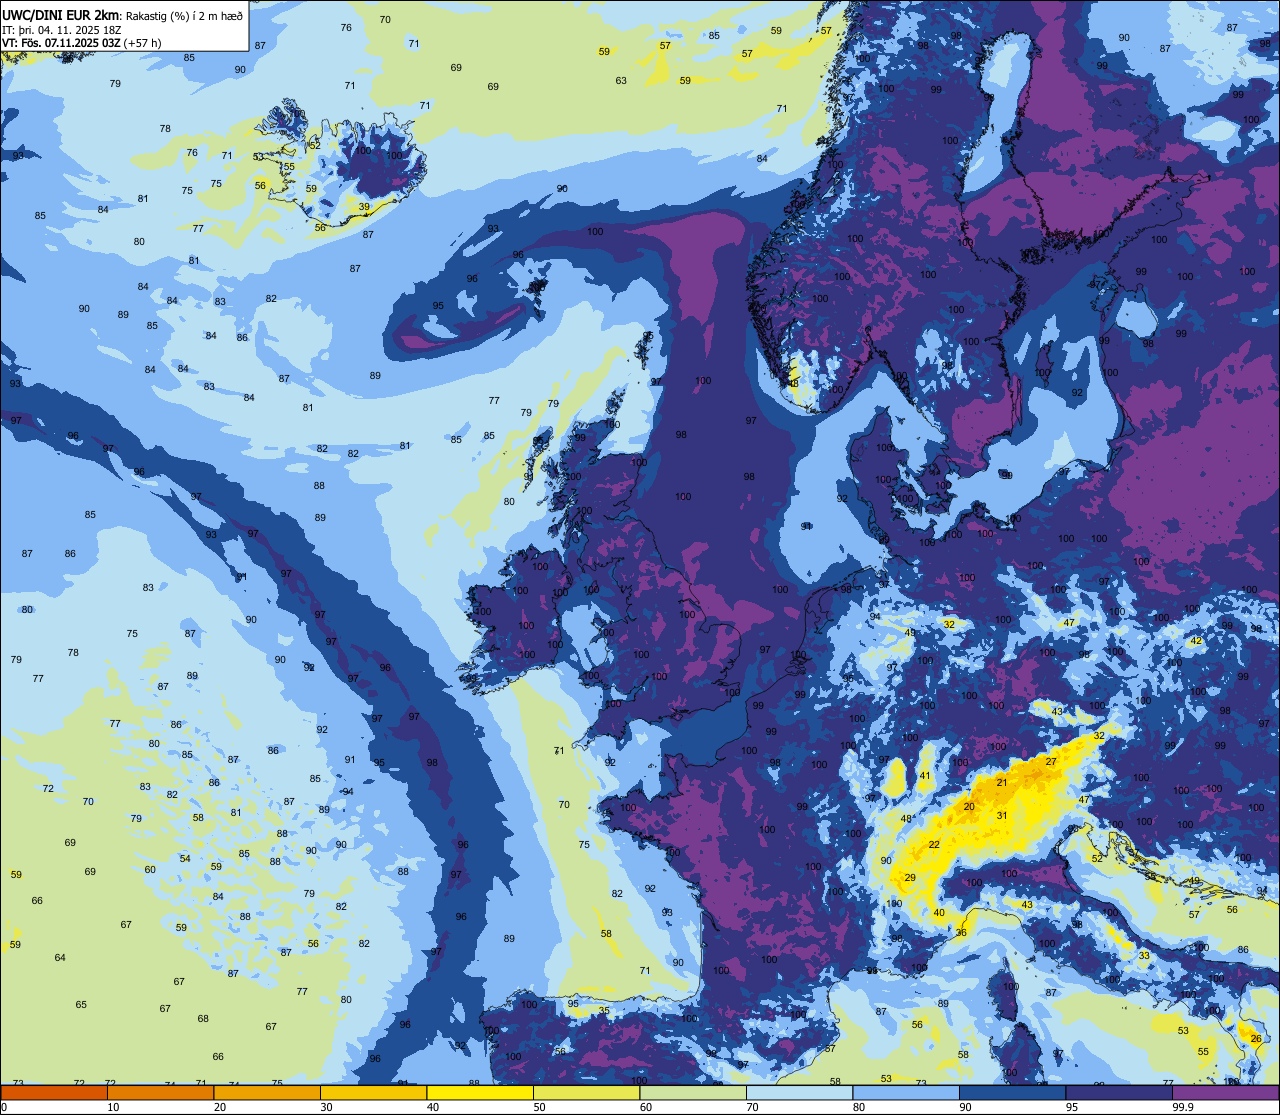Click the 10–20 orange legend swatch
This screenshot has width=1280, height=1115.
coord(160,1092)
